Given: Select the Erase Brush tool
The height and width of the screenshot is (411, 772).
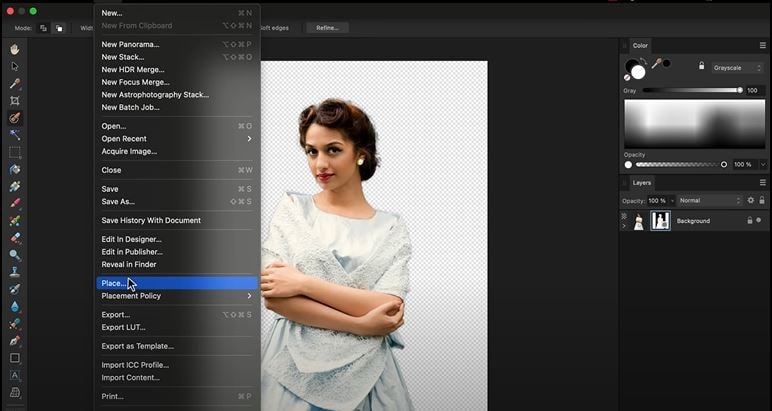Looking at the screenshot, I should pyautogui.click(x=15, y=238).
